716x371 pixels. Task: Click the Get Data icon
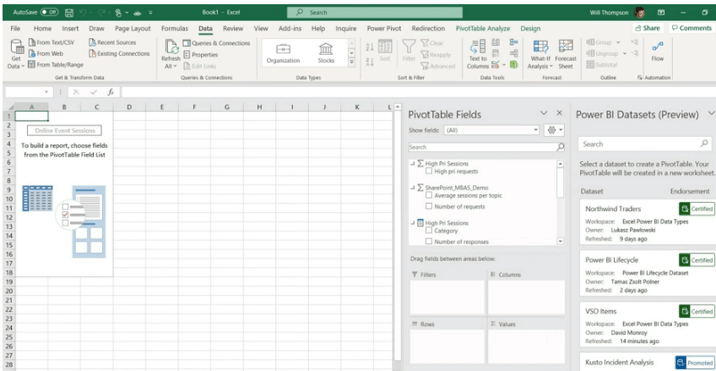[17, 47]
